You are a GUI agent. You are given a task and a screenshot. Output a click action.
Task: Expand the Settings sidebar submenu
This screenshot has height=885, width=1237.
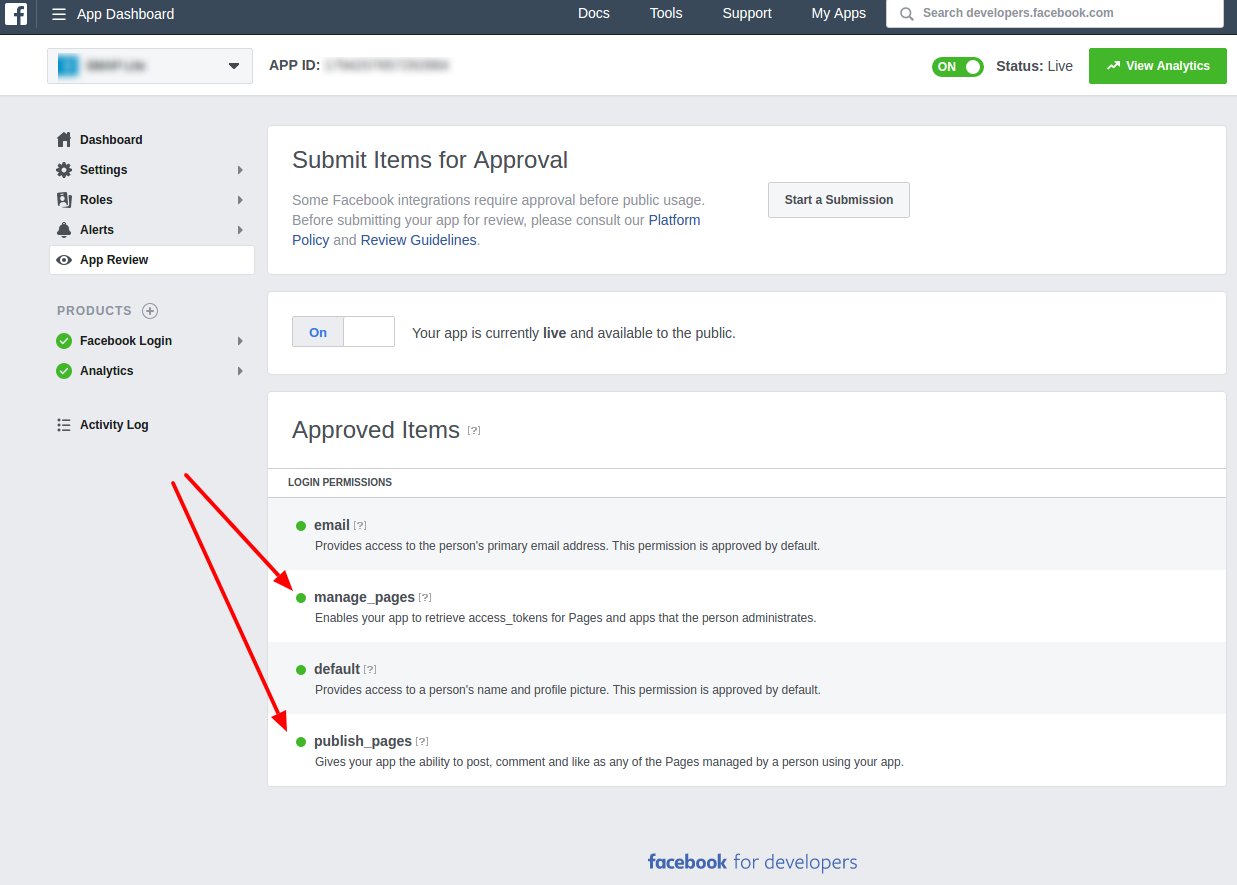tap(240, 170)
